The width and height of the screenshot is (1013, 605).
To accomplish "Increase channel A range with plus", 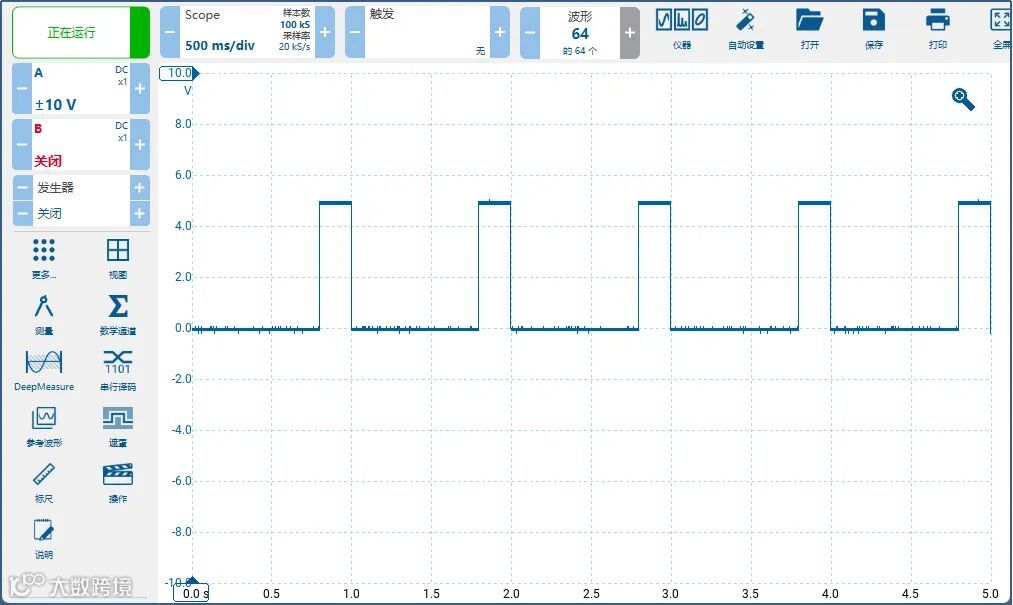I will click(x=140, y=89).
